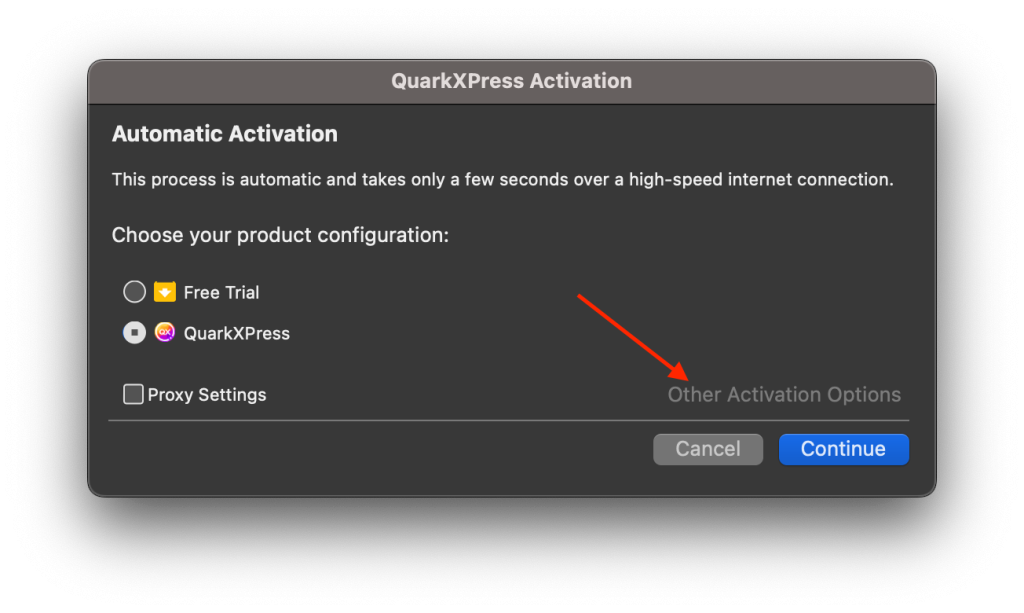Select the QuarkXPress configuration option
This screenshot has width=1024, height=613.
pos(134,332)
